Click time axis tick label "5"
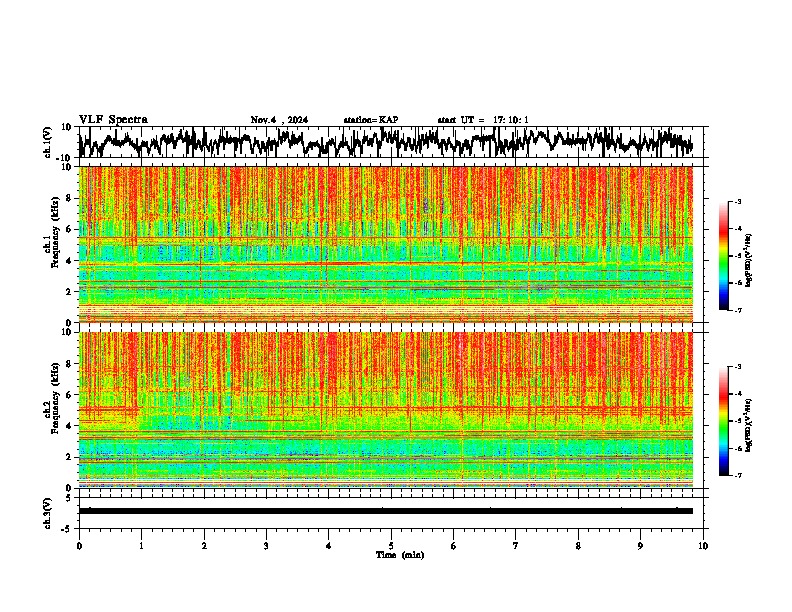This screenshot has width=792, height=612. tap(391, 546)
